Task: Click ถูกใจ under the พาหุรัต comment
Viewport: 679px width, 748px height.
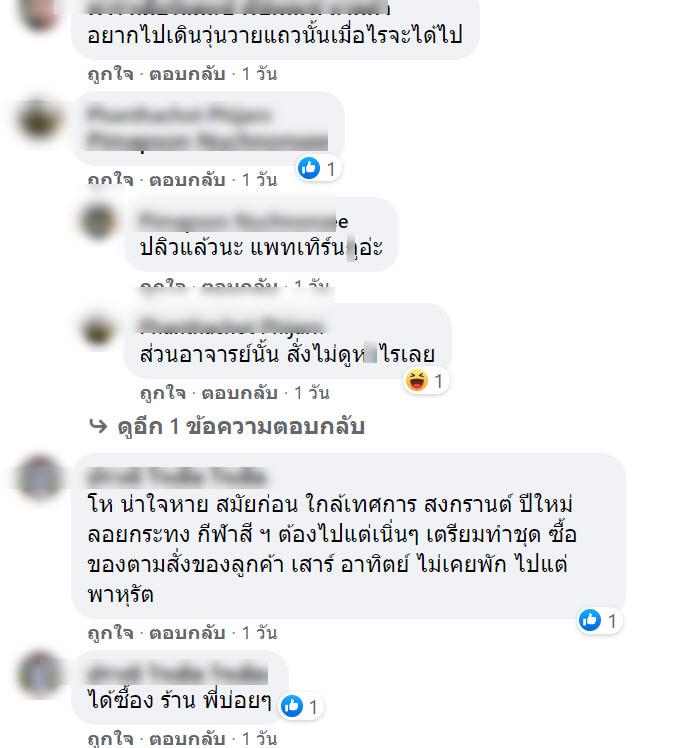Action: click(110, 634)
